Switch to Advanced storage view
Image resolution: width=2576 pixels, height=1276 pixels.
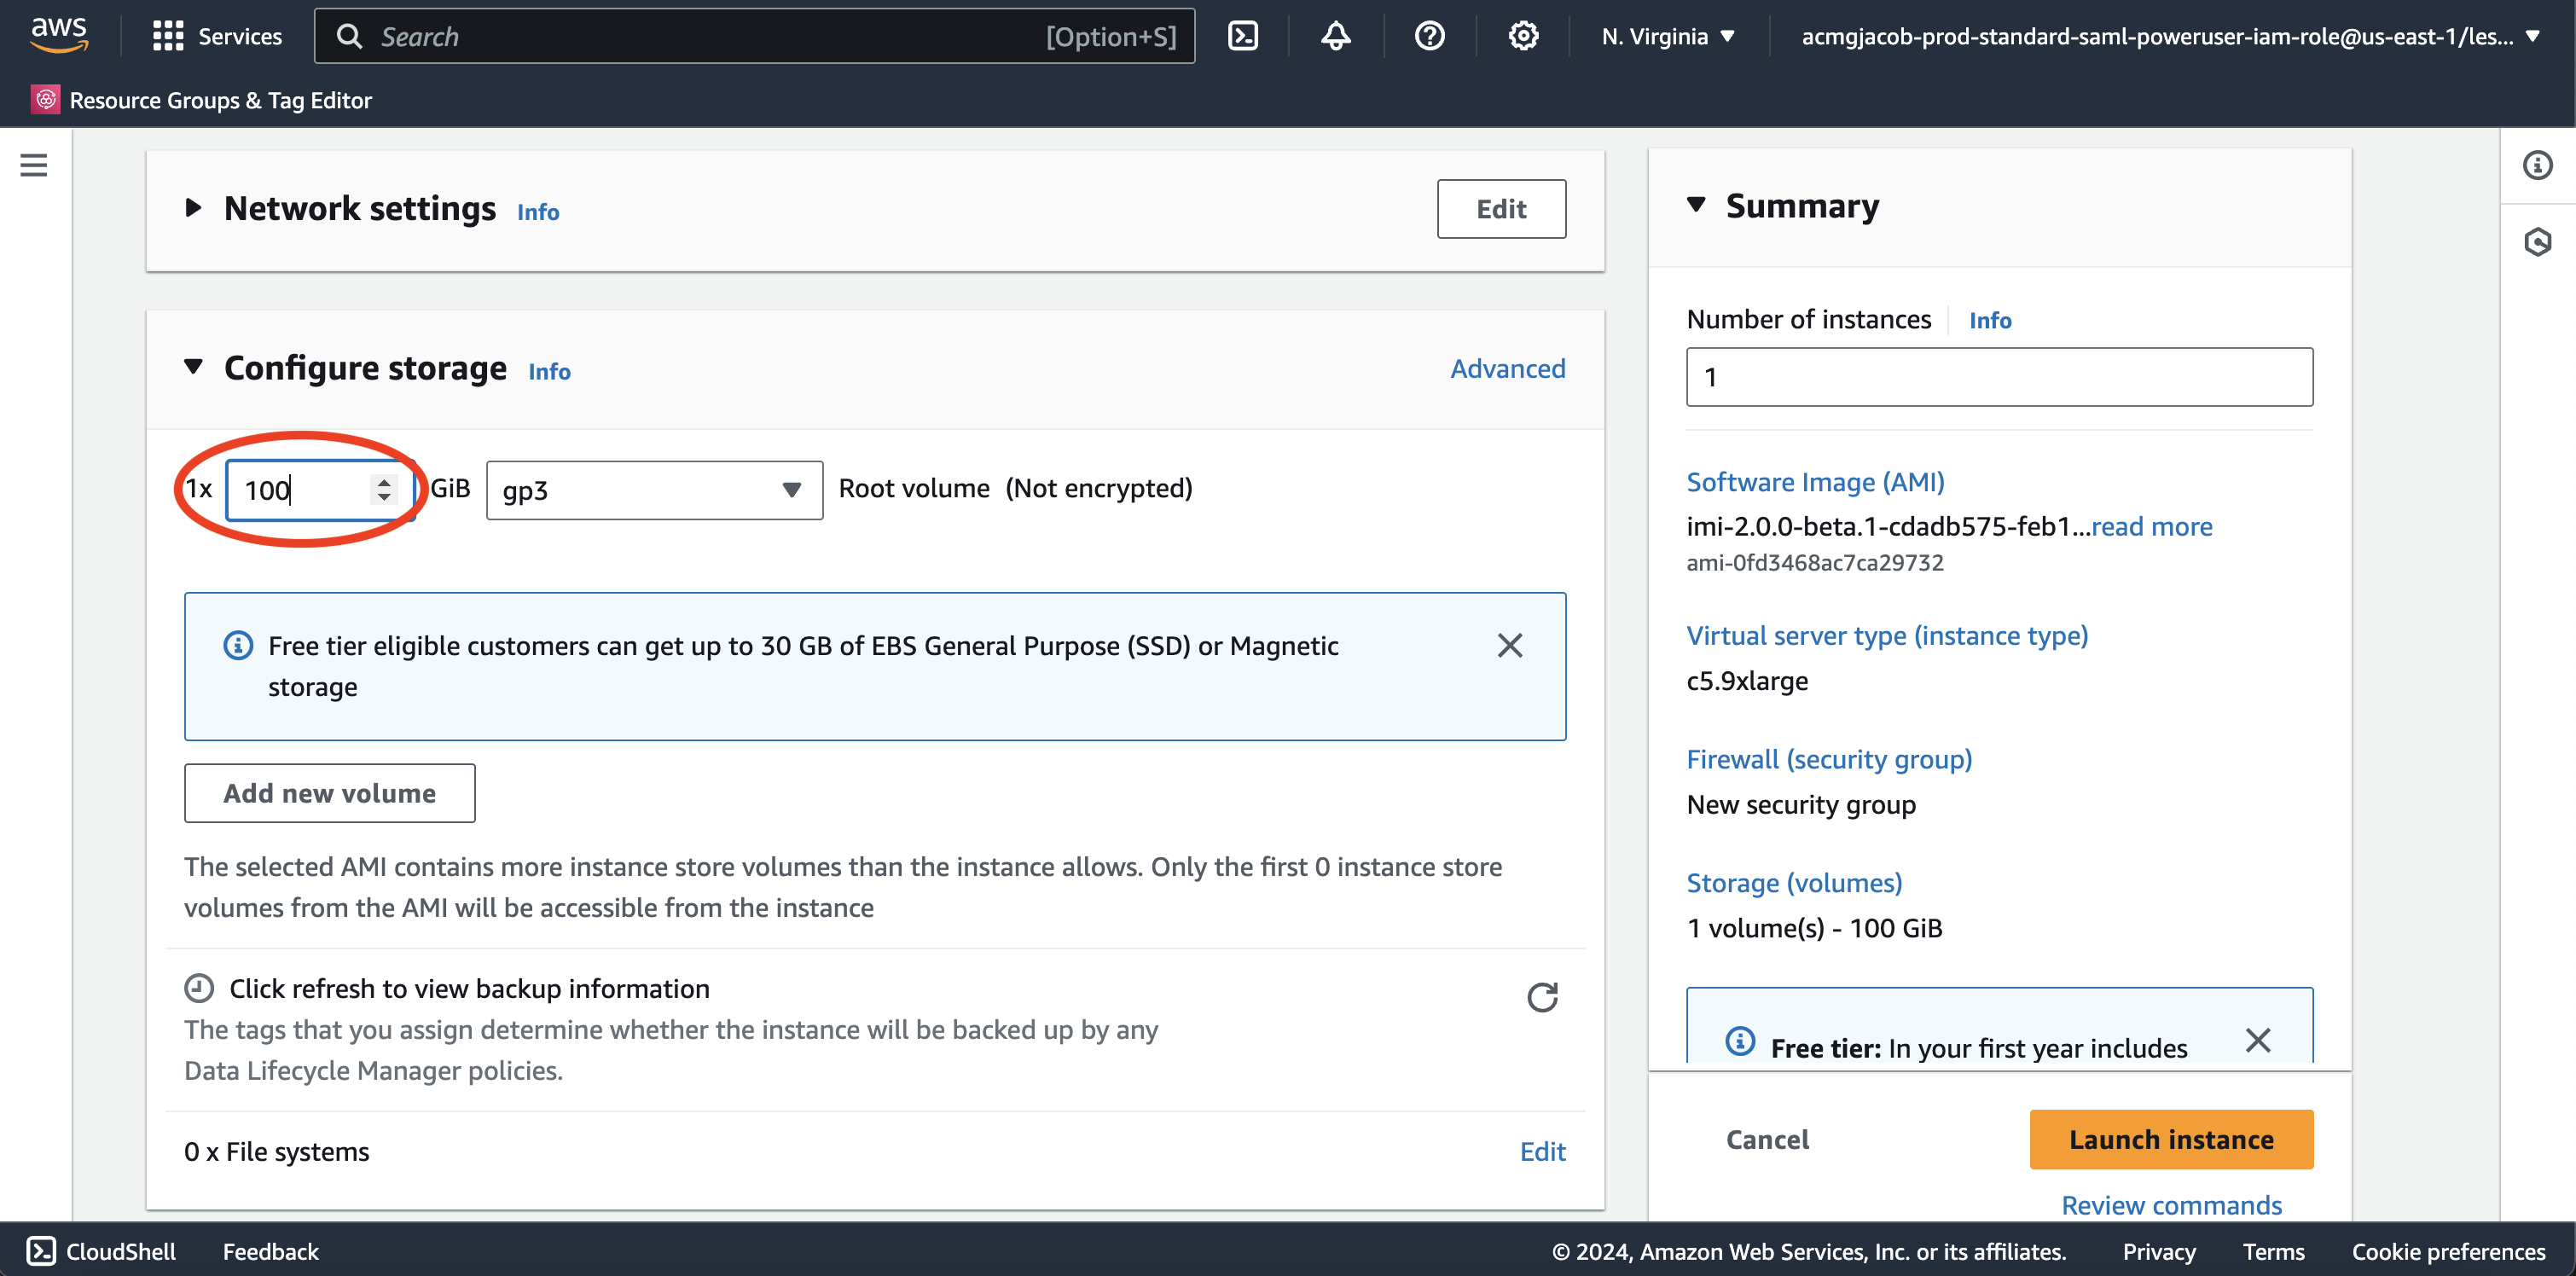click(x=1507, y=368)
